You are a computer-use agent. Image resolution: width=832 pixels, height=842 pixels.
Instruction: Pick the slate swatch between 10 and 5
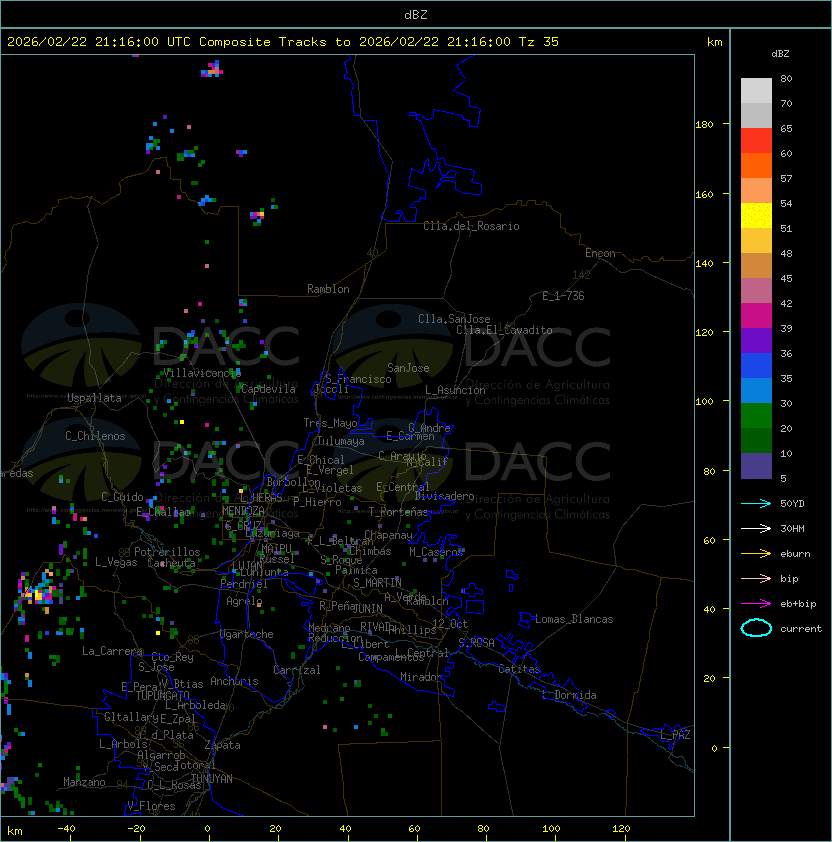(756, 466)
